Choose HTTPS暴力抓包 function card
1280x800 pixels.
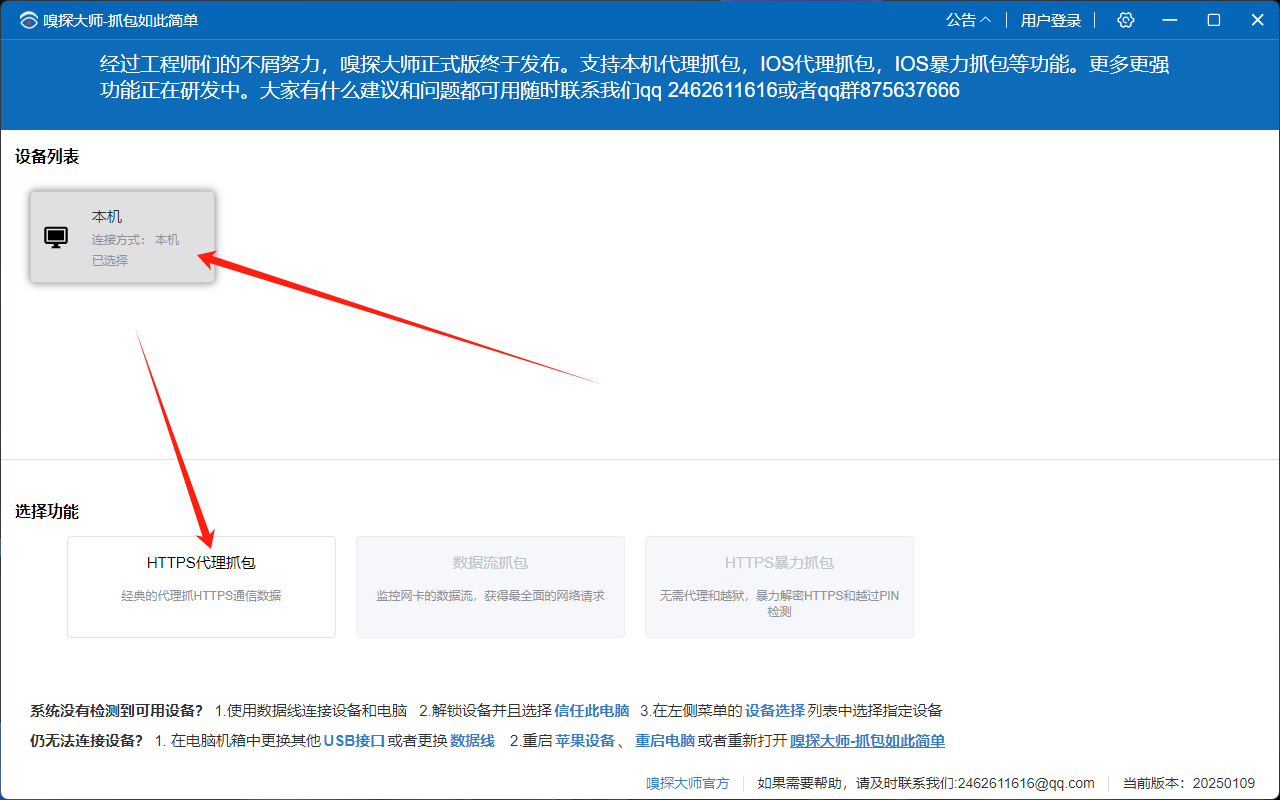coord(779,587)
